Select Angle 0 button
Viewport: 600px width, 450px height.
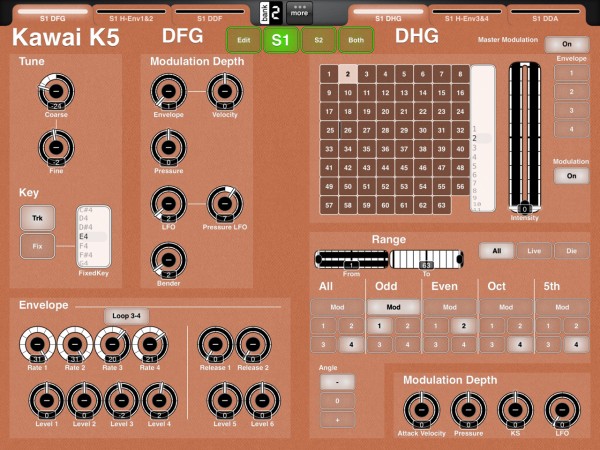click(337, 401)
